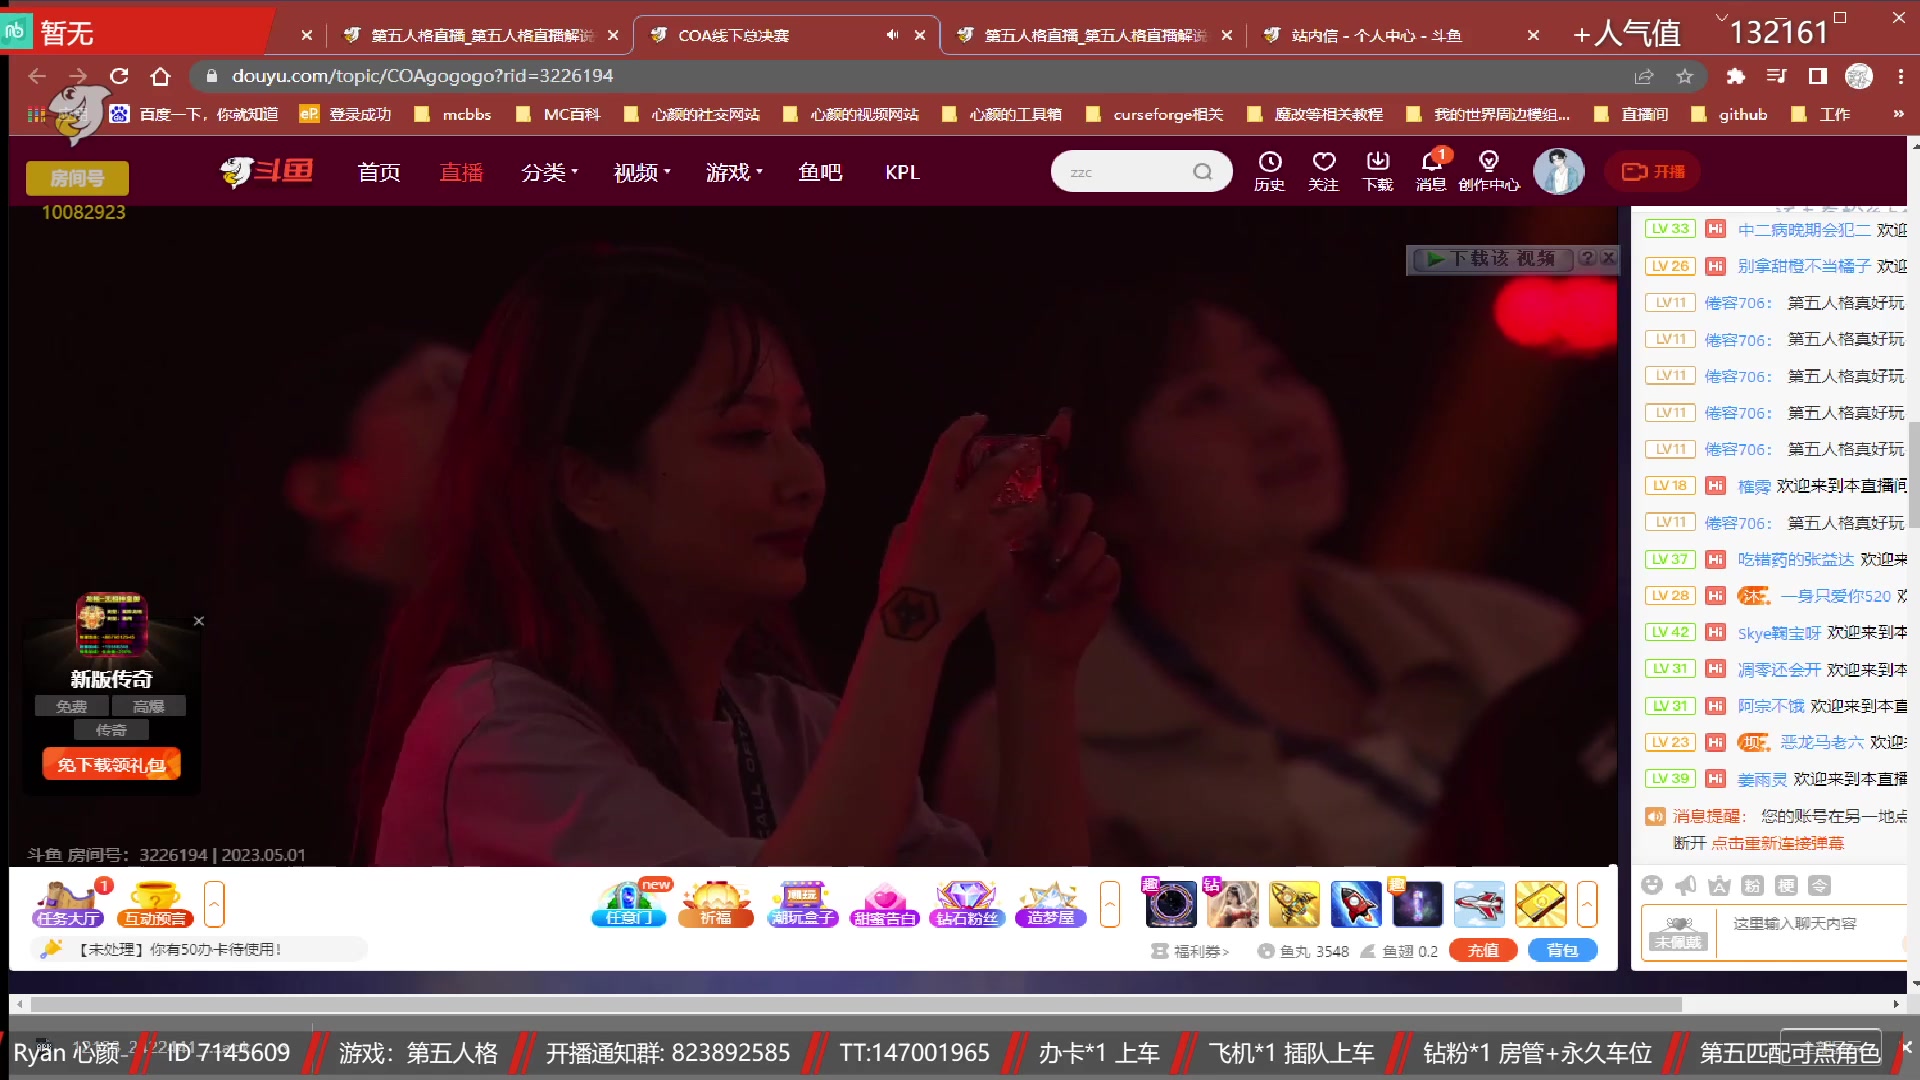This screenshot has width=1920, height=1080.
Task: Send the red rocket gift
Action: click(x=1355, y=904)
